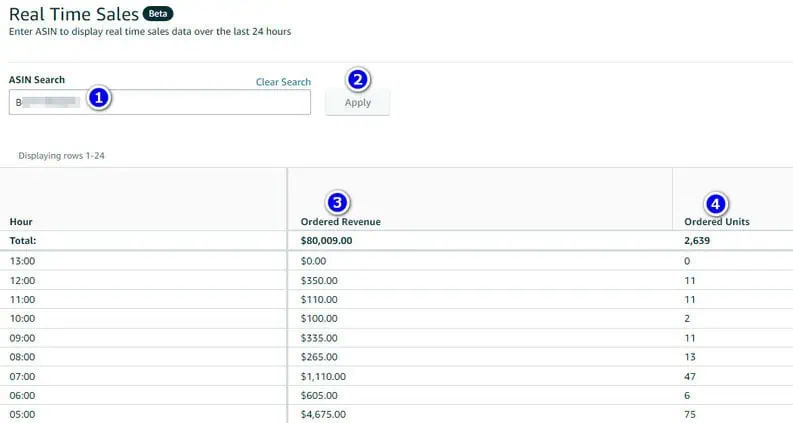Viewport: 793px width, 423px height.
Task: Click the units value 6
Action: (x=687, y=395)
